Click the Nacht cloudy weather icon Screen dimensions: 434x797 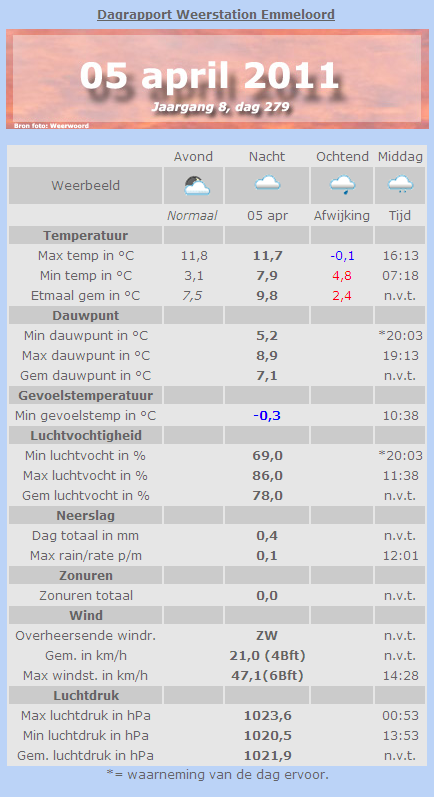click(267, 183)
